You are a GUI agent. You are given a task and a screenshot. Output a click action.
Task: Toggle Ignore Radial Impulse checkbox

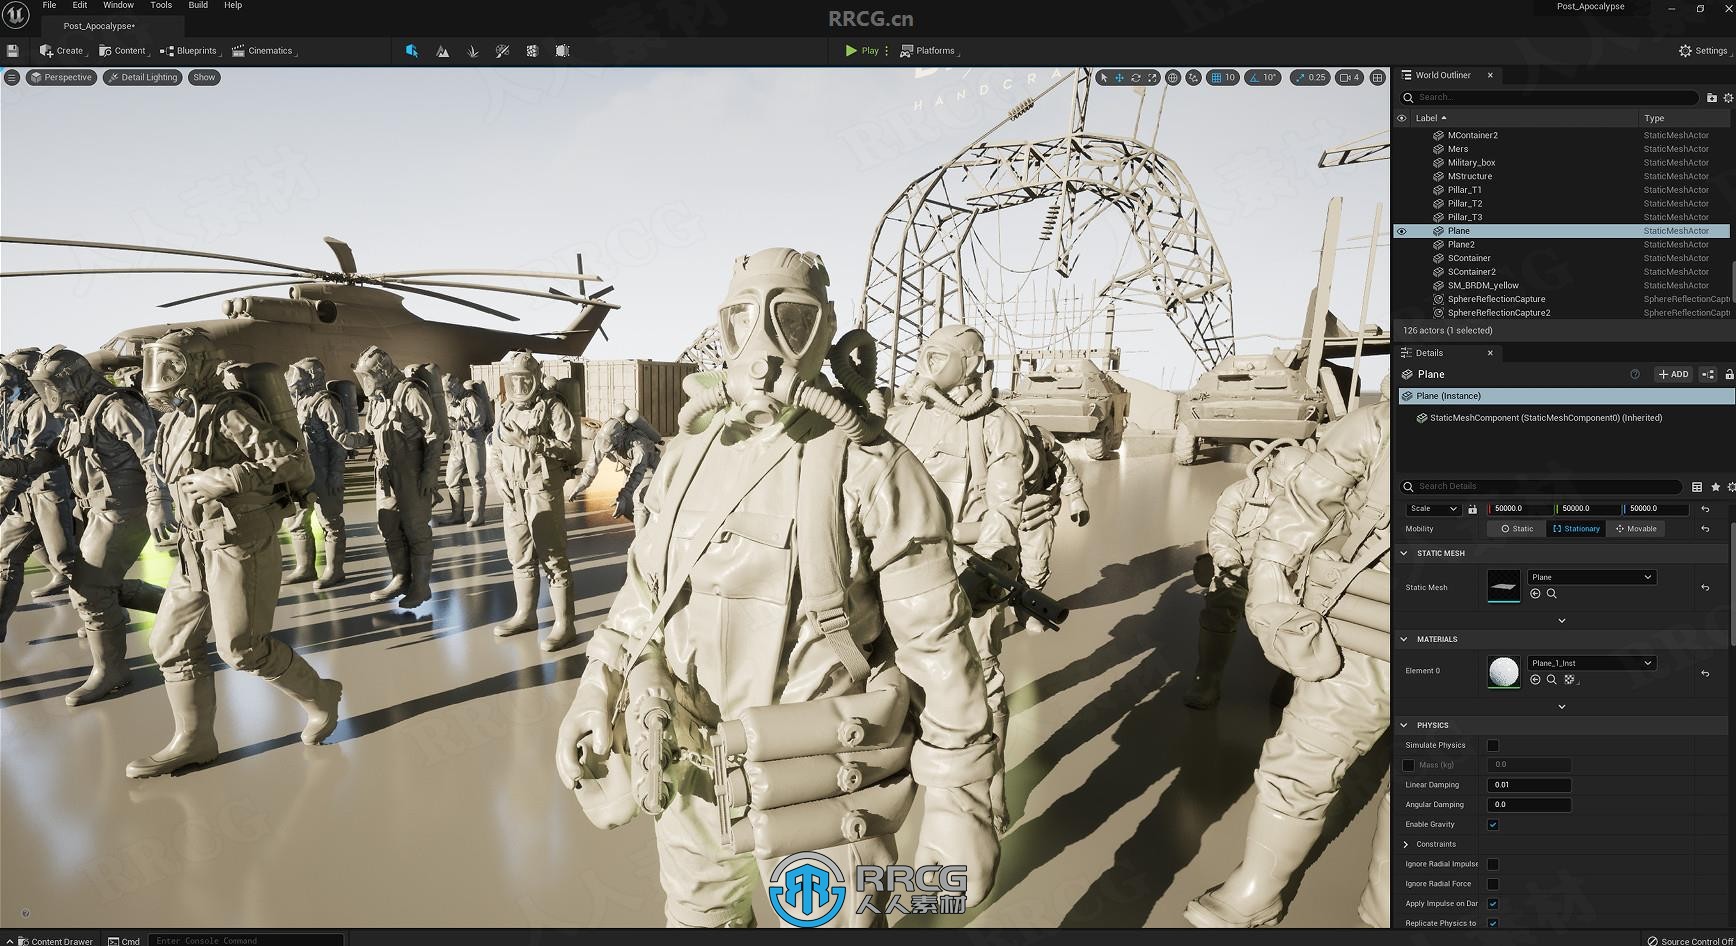tap(1493, 864)
